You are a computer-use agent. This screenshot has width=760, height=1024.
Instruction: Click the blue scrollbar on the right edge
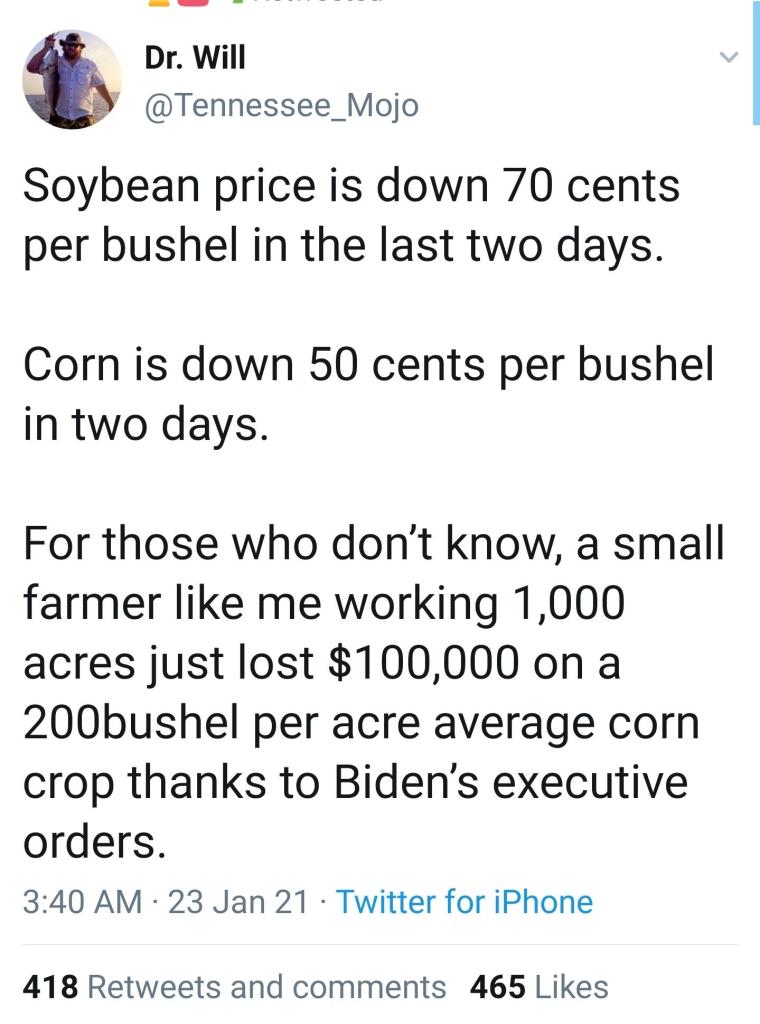coord(756,62)
